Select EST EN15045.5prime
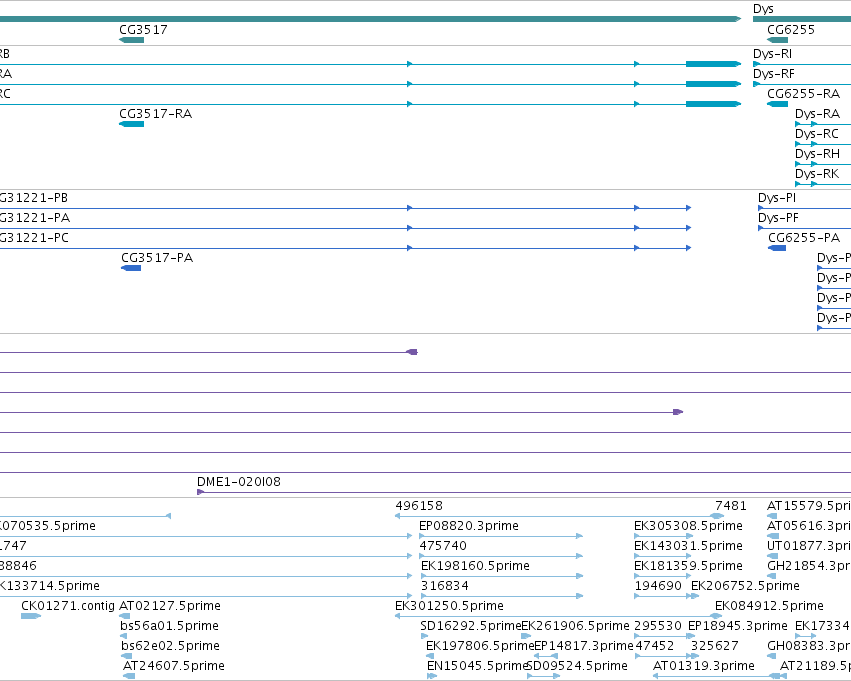The image size is (851, 681). (x=478, y=666)
